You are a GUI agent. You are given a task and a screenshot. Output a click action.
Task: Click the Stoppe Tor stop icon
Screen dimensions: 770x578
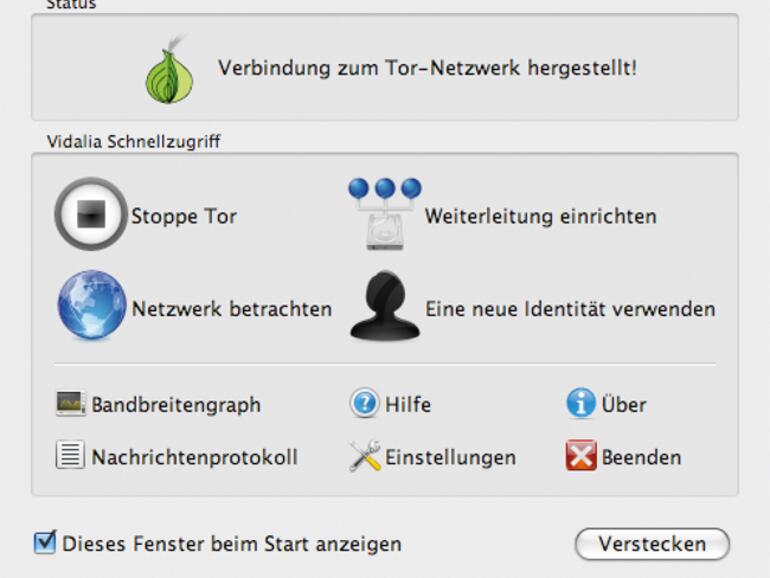[91, 214]
